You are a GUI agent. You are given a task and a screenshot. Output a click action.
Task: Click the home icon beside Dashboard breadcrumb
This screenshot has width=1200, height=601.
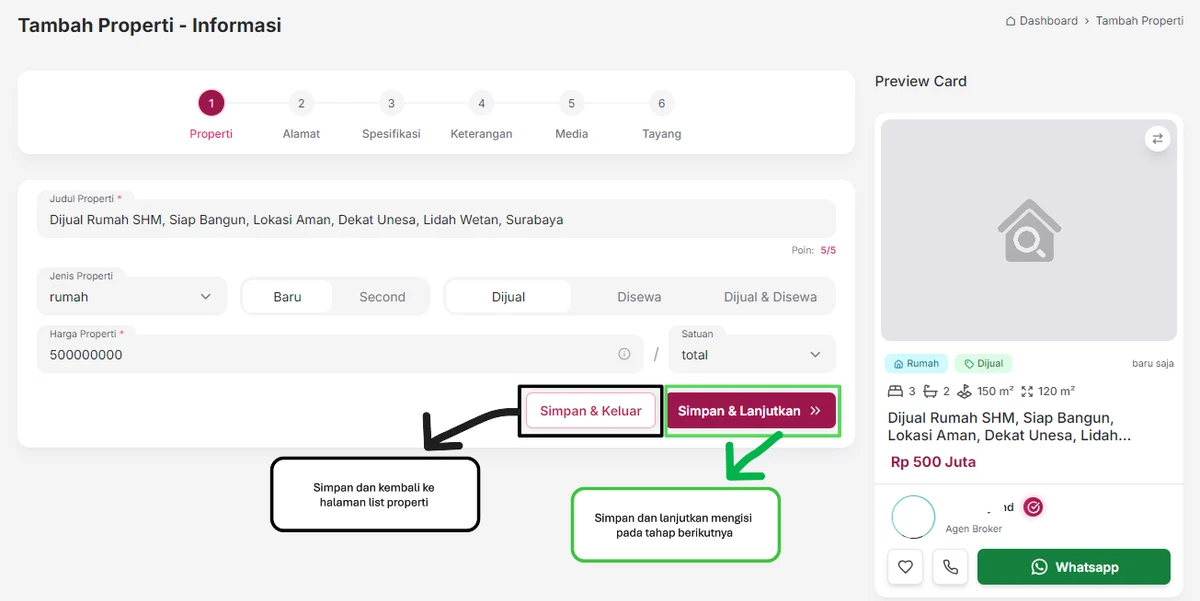(1011, 21)
